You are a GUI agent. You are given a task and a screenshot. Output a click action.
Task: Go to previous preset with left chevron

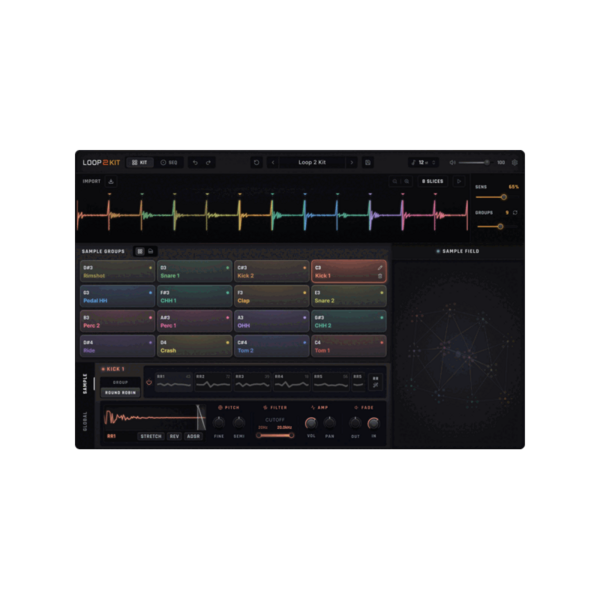(273, 163)
